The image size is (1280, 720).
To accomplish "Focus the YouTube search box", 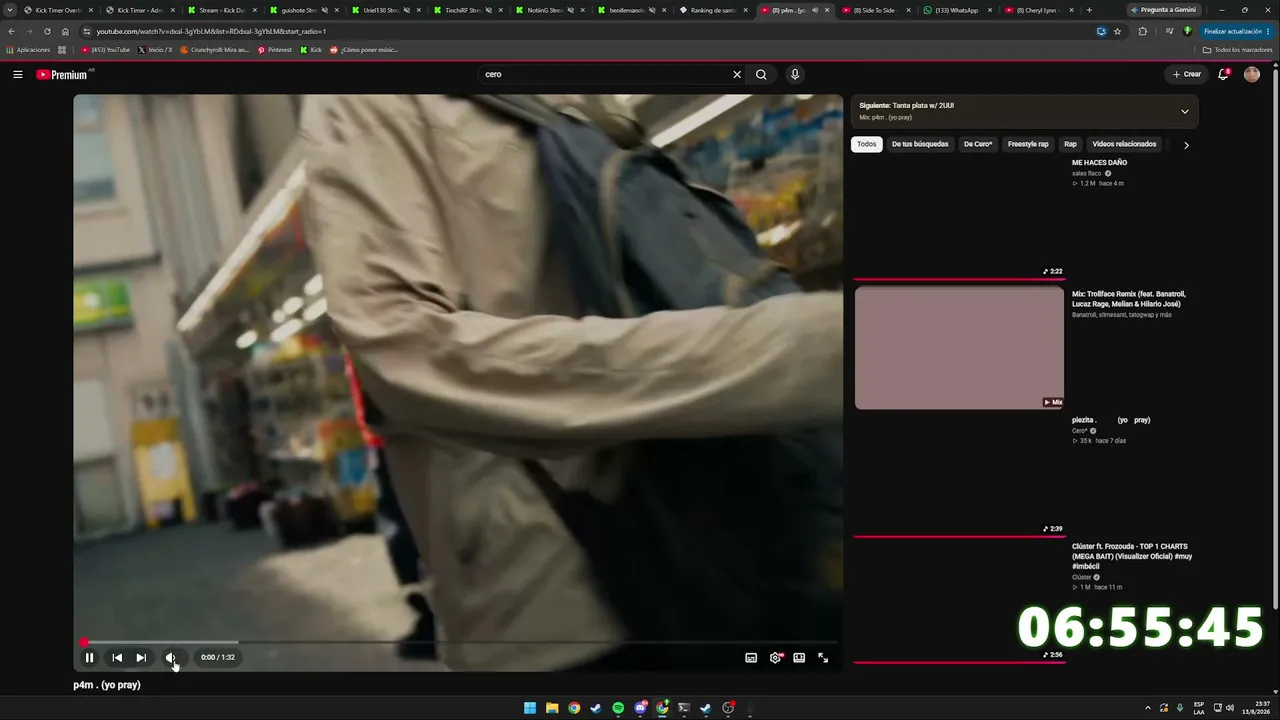I will (x=605, y=74).
